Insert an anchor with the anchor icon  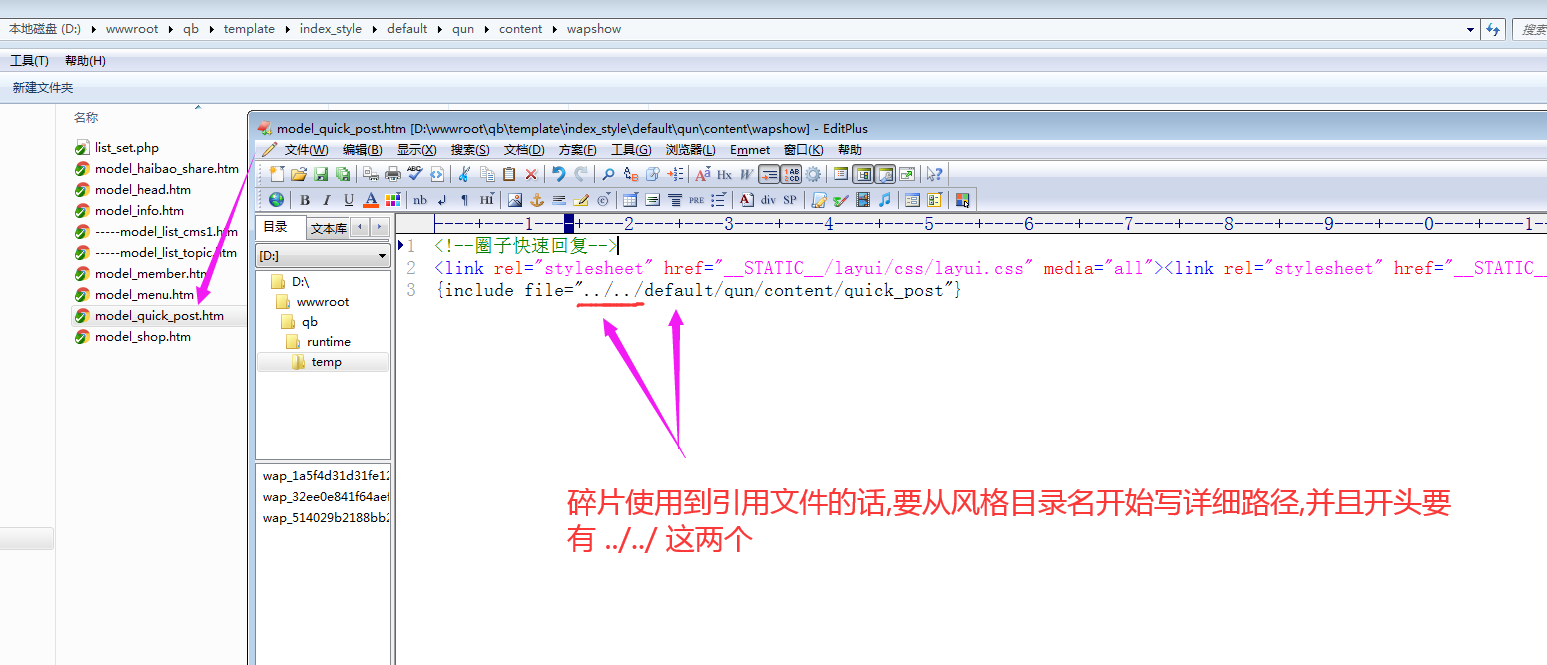click(537, 200)
